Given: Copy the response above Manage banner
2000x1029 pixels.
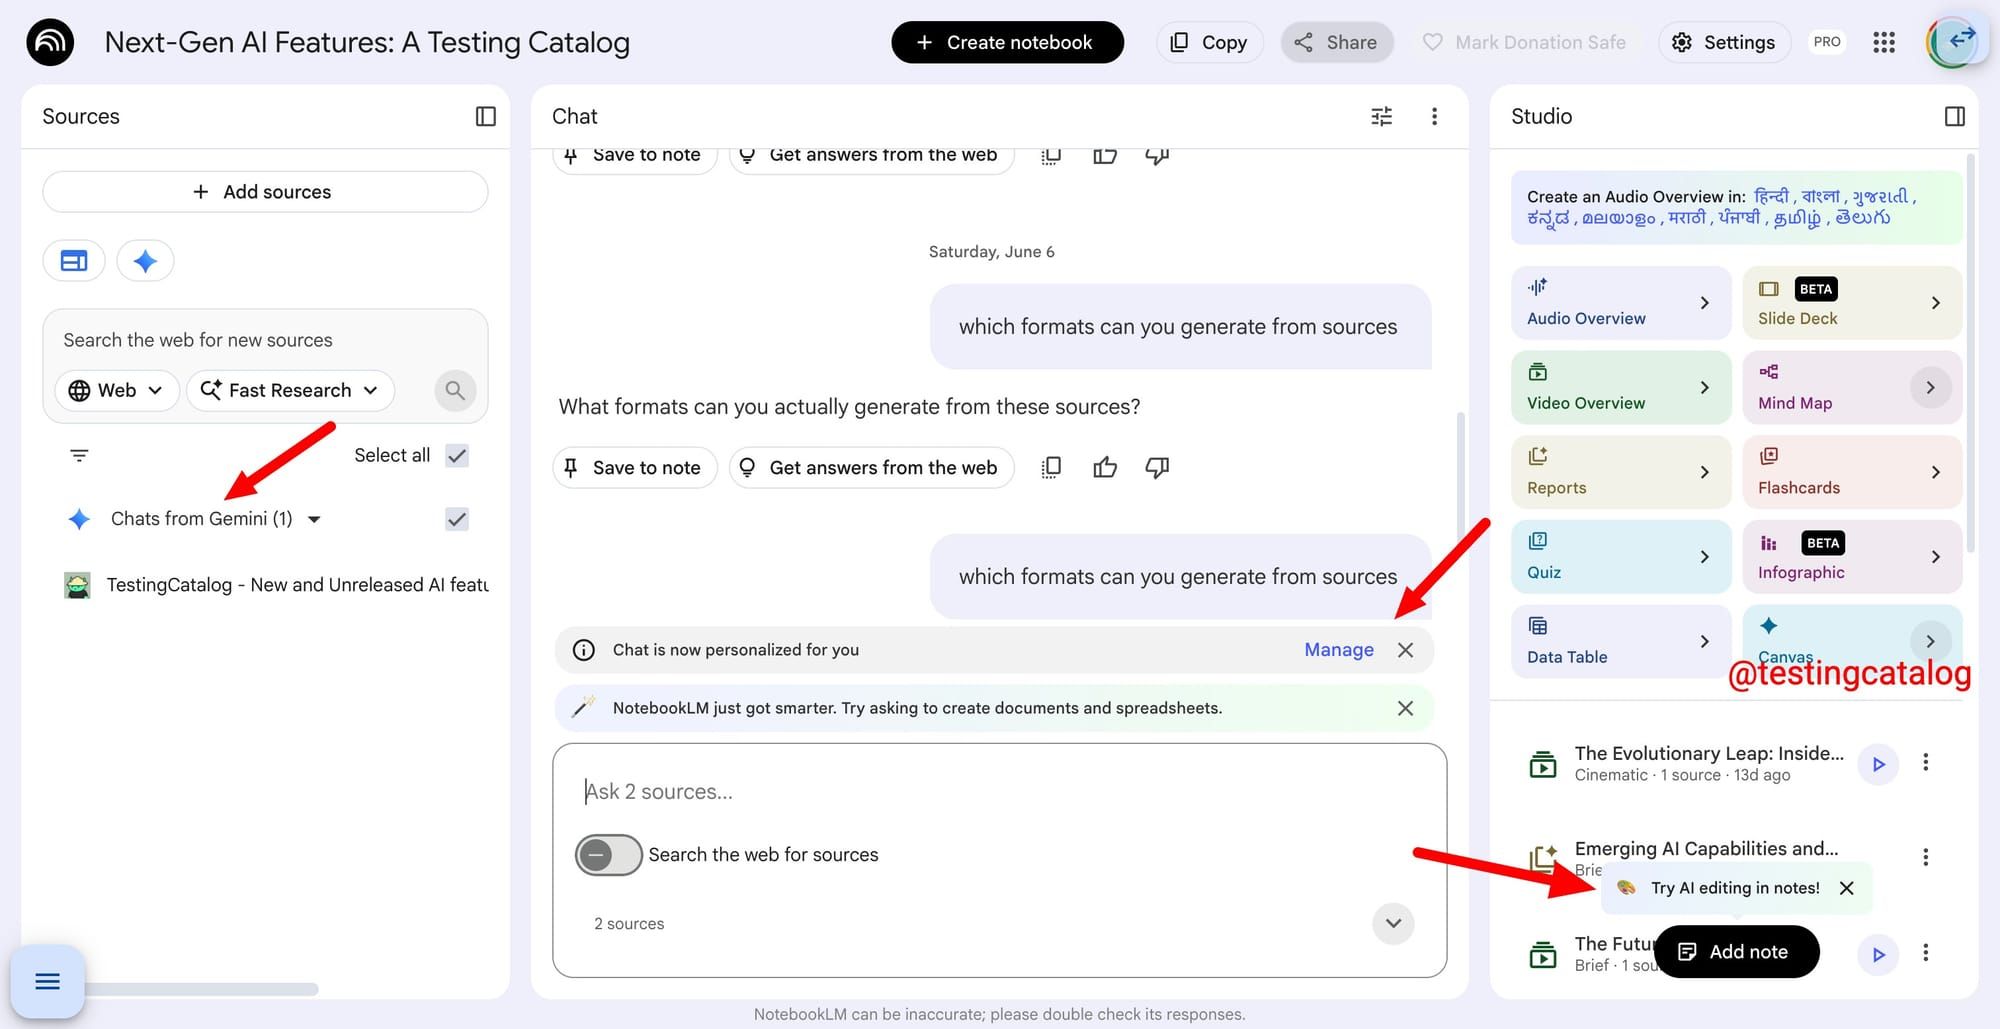Looking at the screenshot, I should point(1051,467).
